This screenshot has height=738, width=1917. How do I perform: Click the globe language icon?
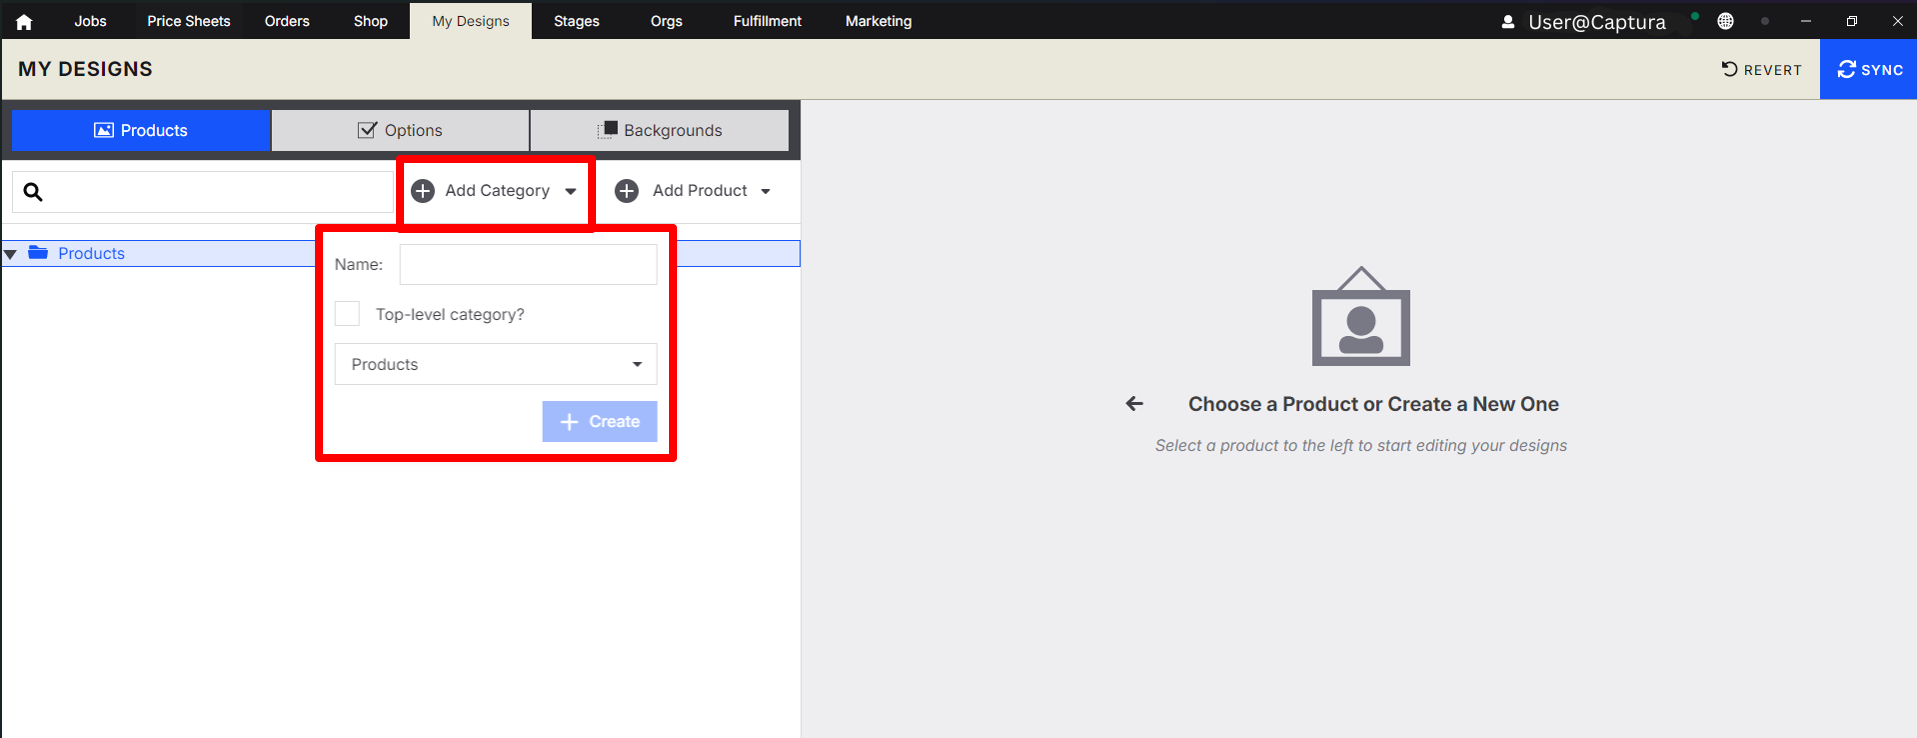(x=1725, y=21)
